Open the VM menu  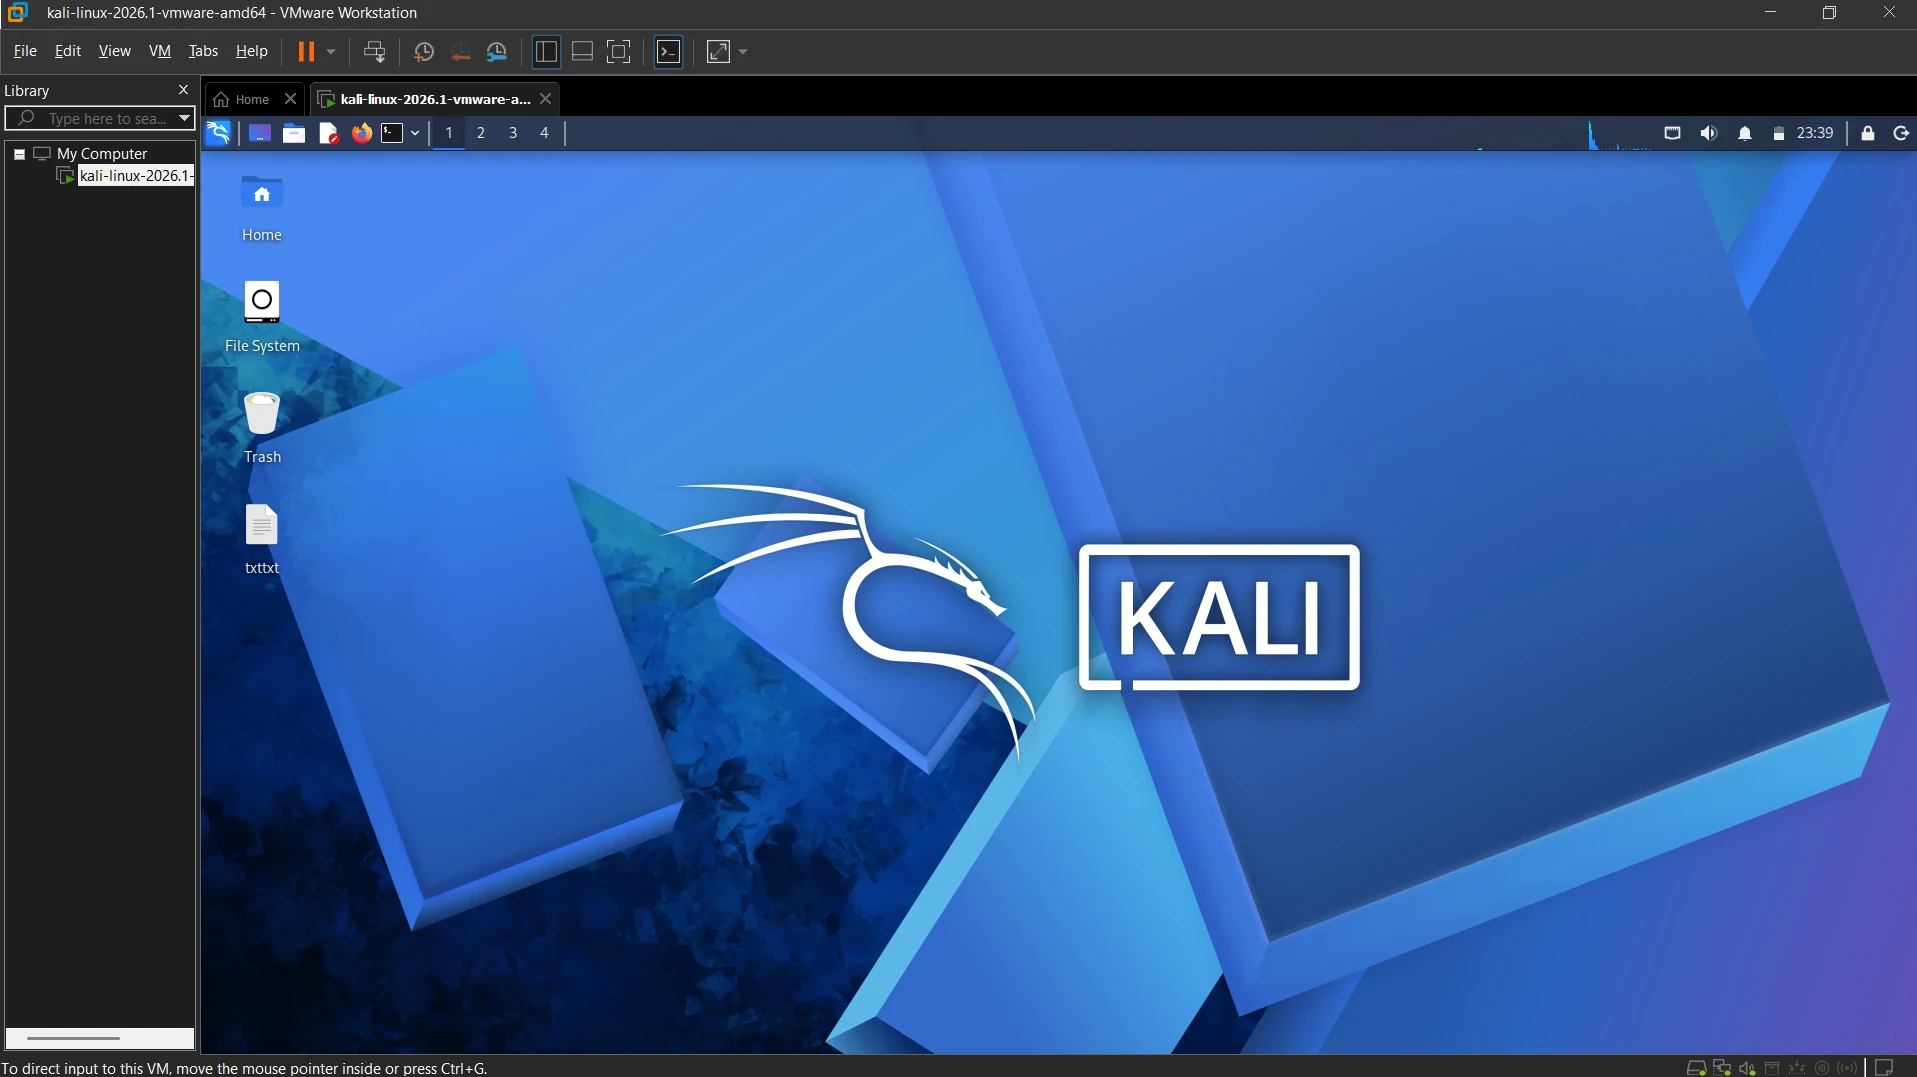click(x=160, y=51)
